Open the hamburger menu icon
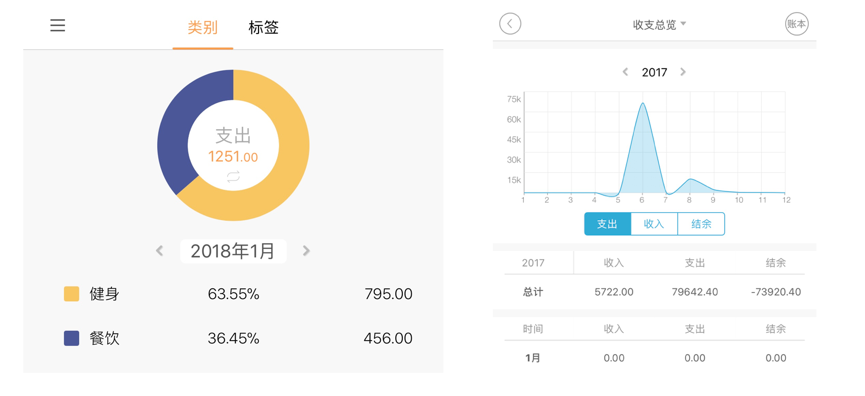The height and width of the screenshot is (396, 865). pyautogui.click(x=57, y=25)
